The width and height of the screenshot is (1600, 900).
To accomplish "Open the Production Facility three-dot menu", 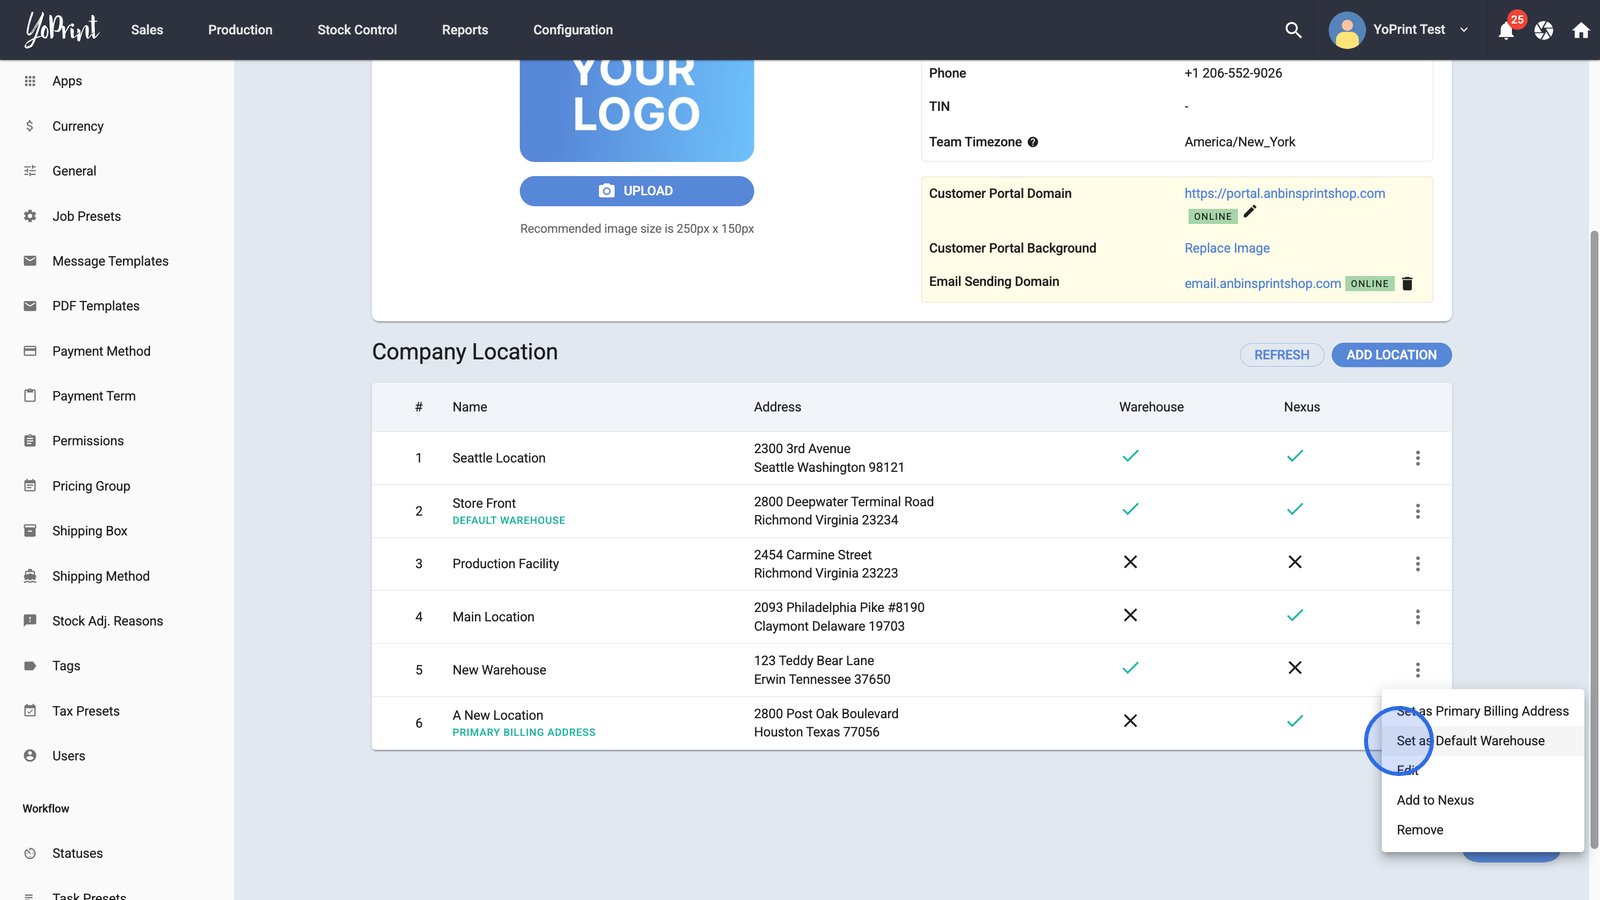I will pyautogui.click(x=1417, y=564).
